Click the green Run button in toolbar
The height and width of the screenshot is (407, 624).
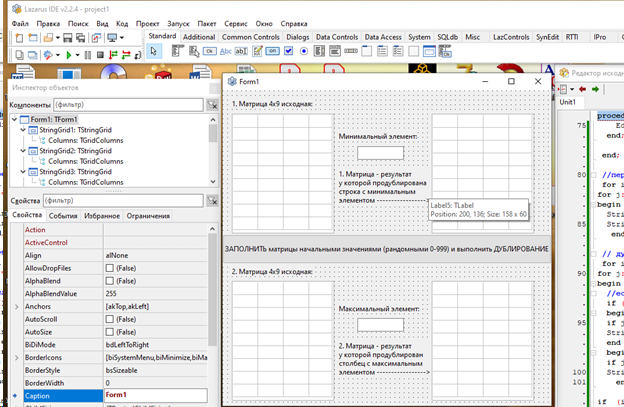coord(67,54)
